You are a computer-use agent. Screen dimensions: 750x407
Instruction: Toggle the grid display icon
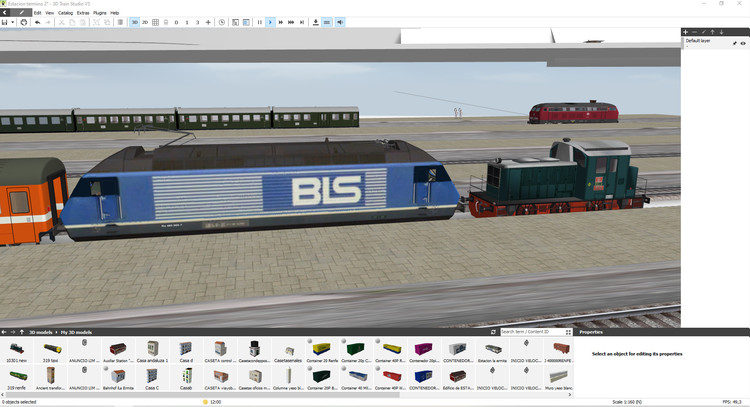point(155,22)
